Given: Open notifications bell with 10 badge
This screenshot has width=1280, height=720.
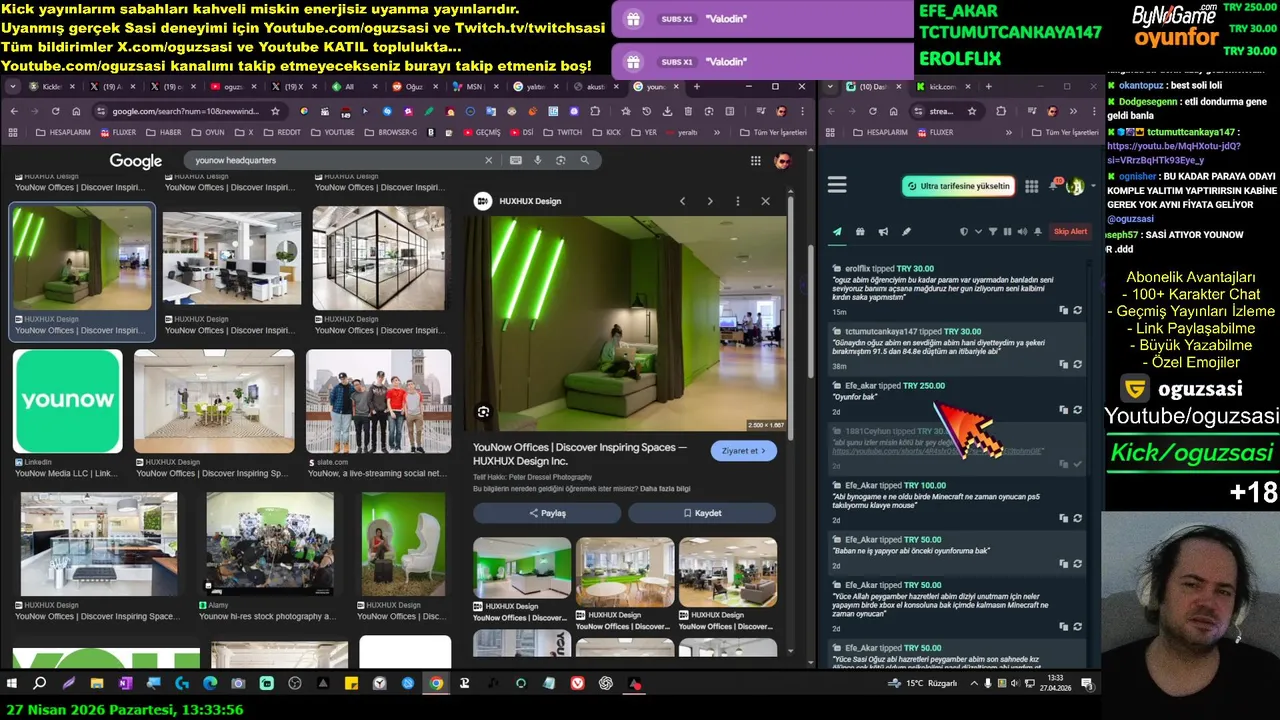Looking at the screenshot, I should click(1054, 186).
